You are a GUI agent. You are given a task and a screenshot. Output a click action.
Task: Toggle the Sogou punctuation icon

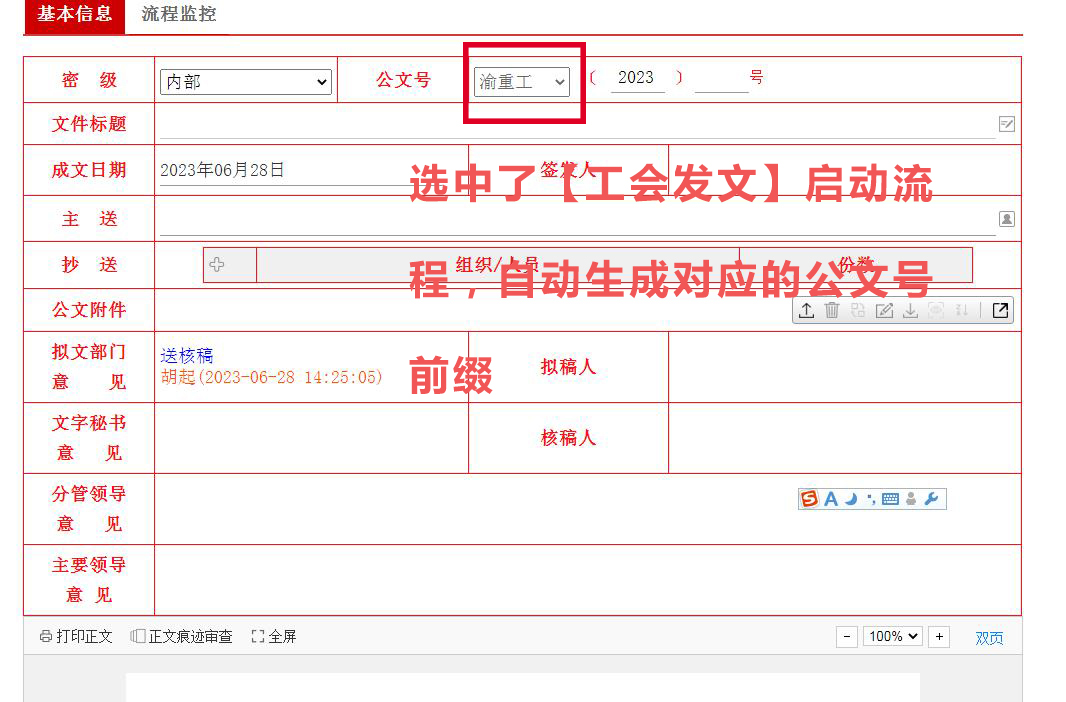click(871, 499)
